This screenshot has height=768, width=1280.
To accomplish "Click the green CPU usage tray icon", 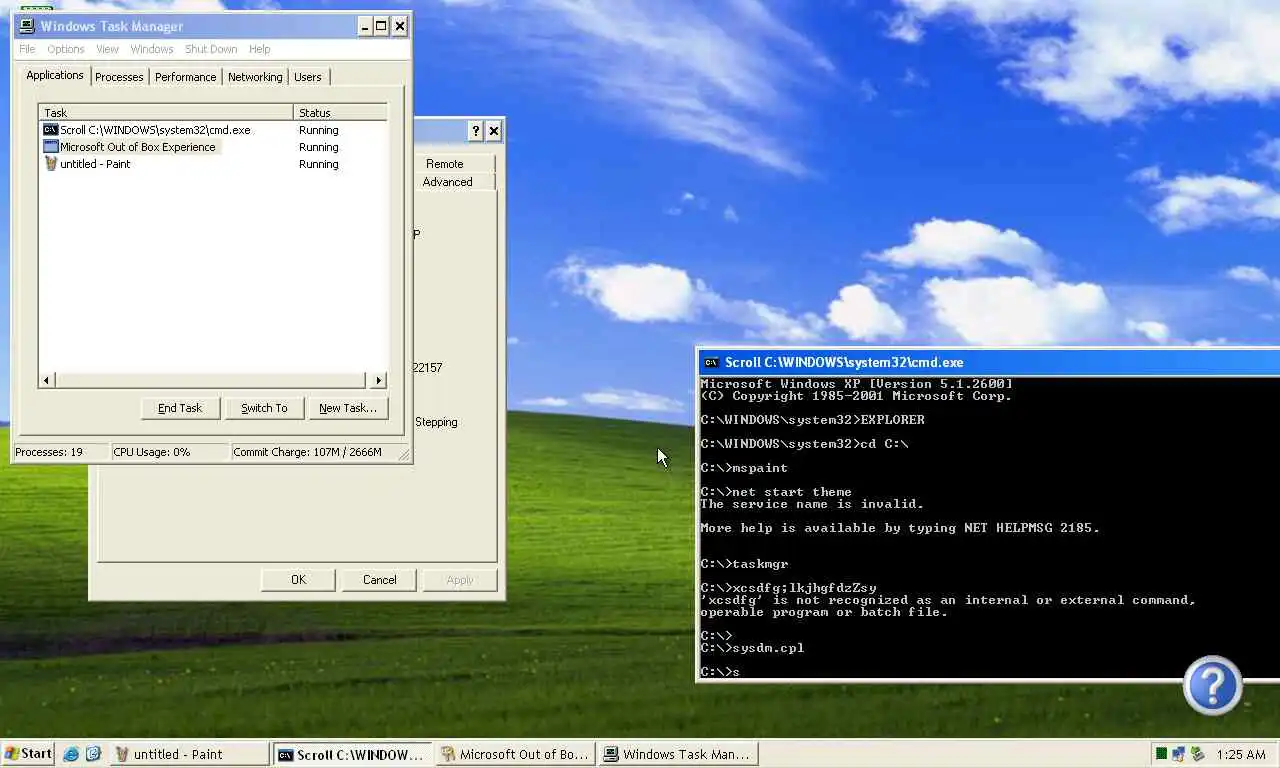I will point(1162,754).
